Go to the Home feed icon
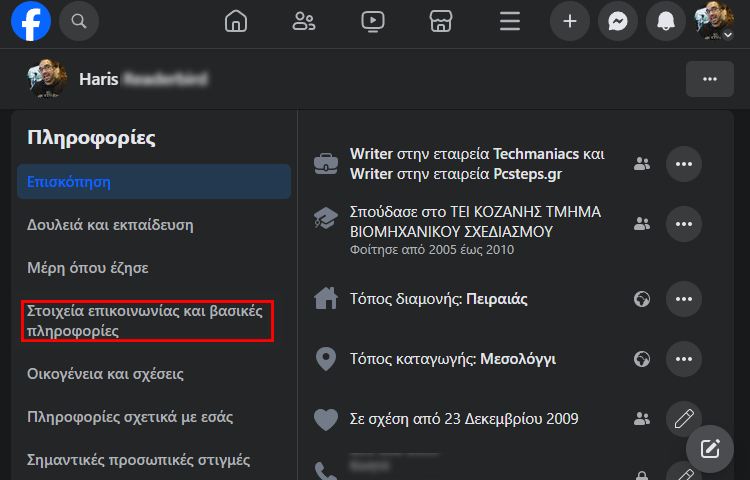The width and height of the screenshot is (750, 480). pyautogui.click(x=236, y=21)
